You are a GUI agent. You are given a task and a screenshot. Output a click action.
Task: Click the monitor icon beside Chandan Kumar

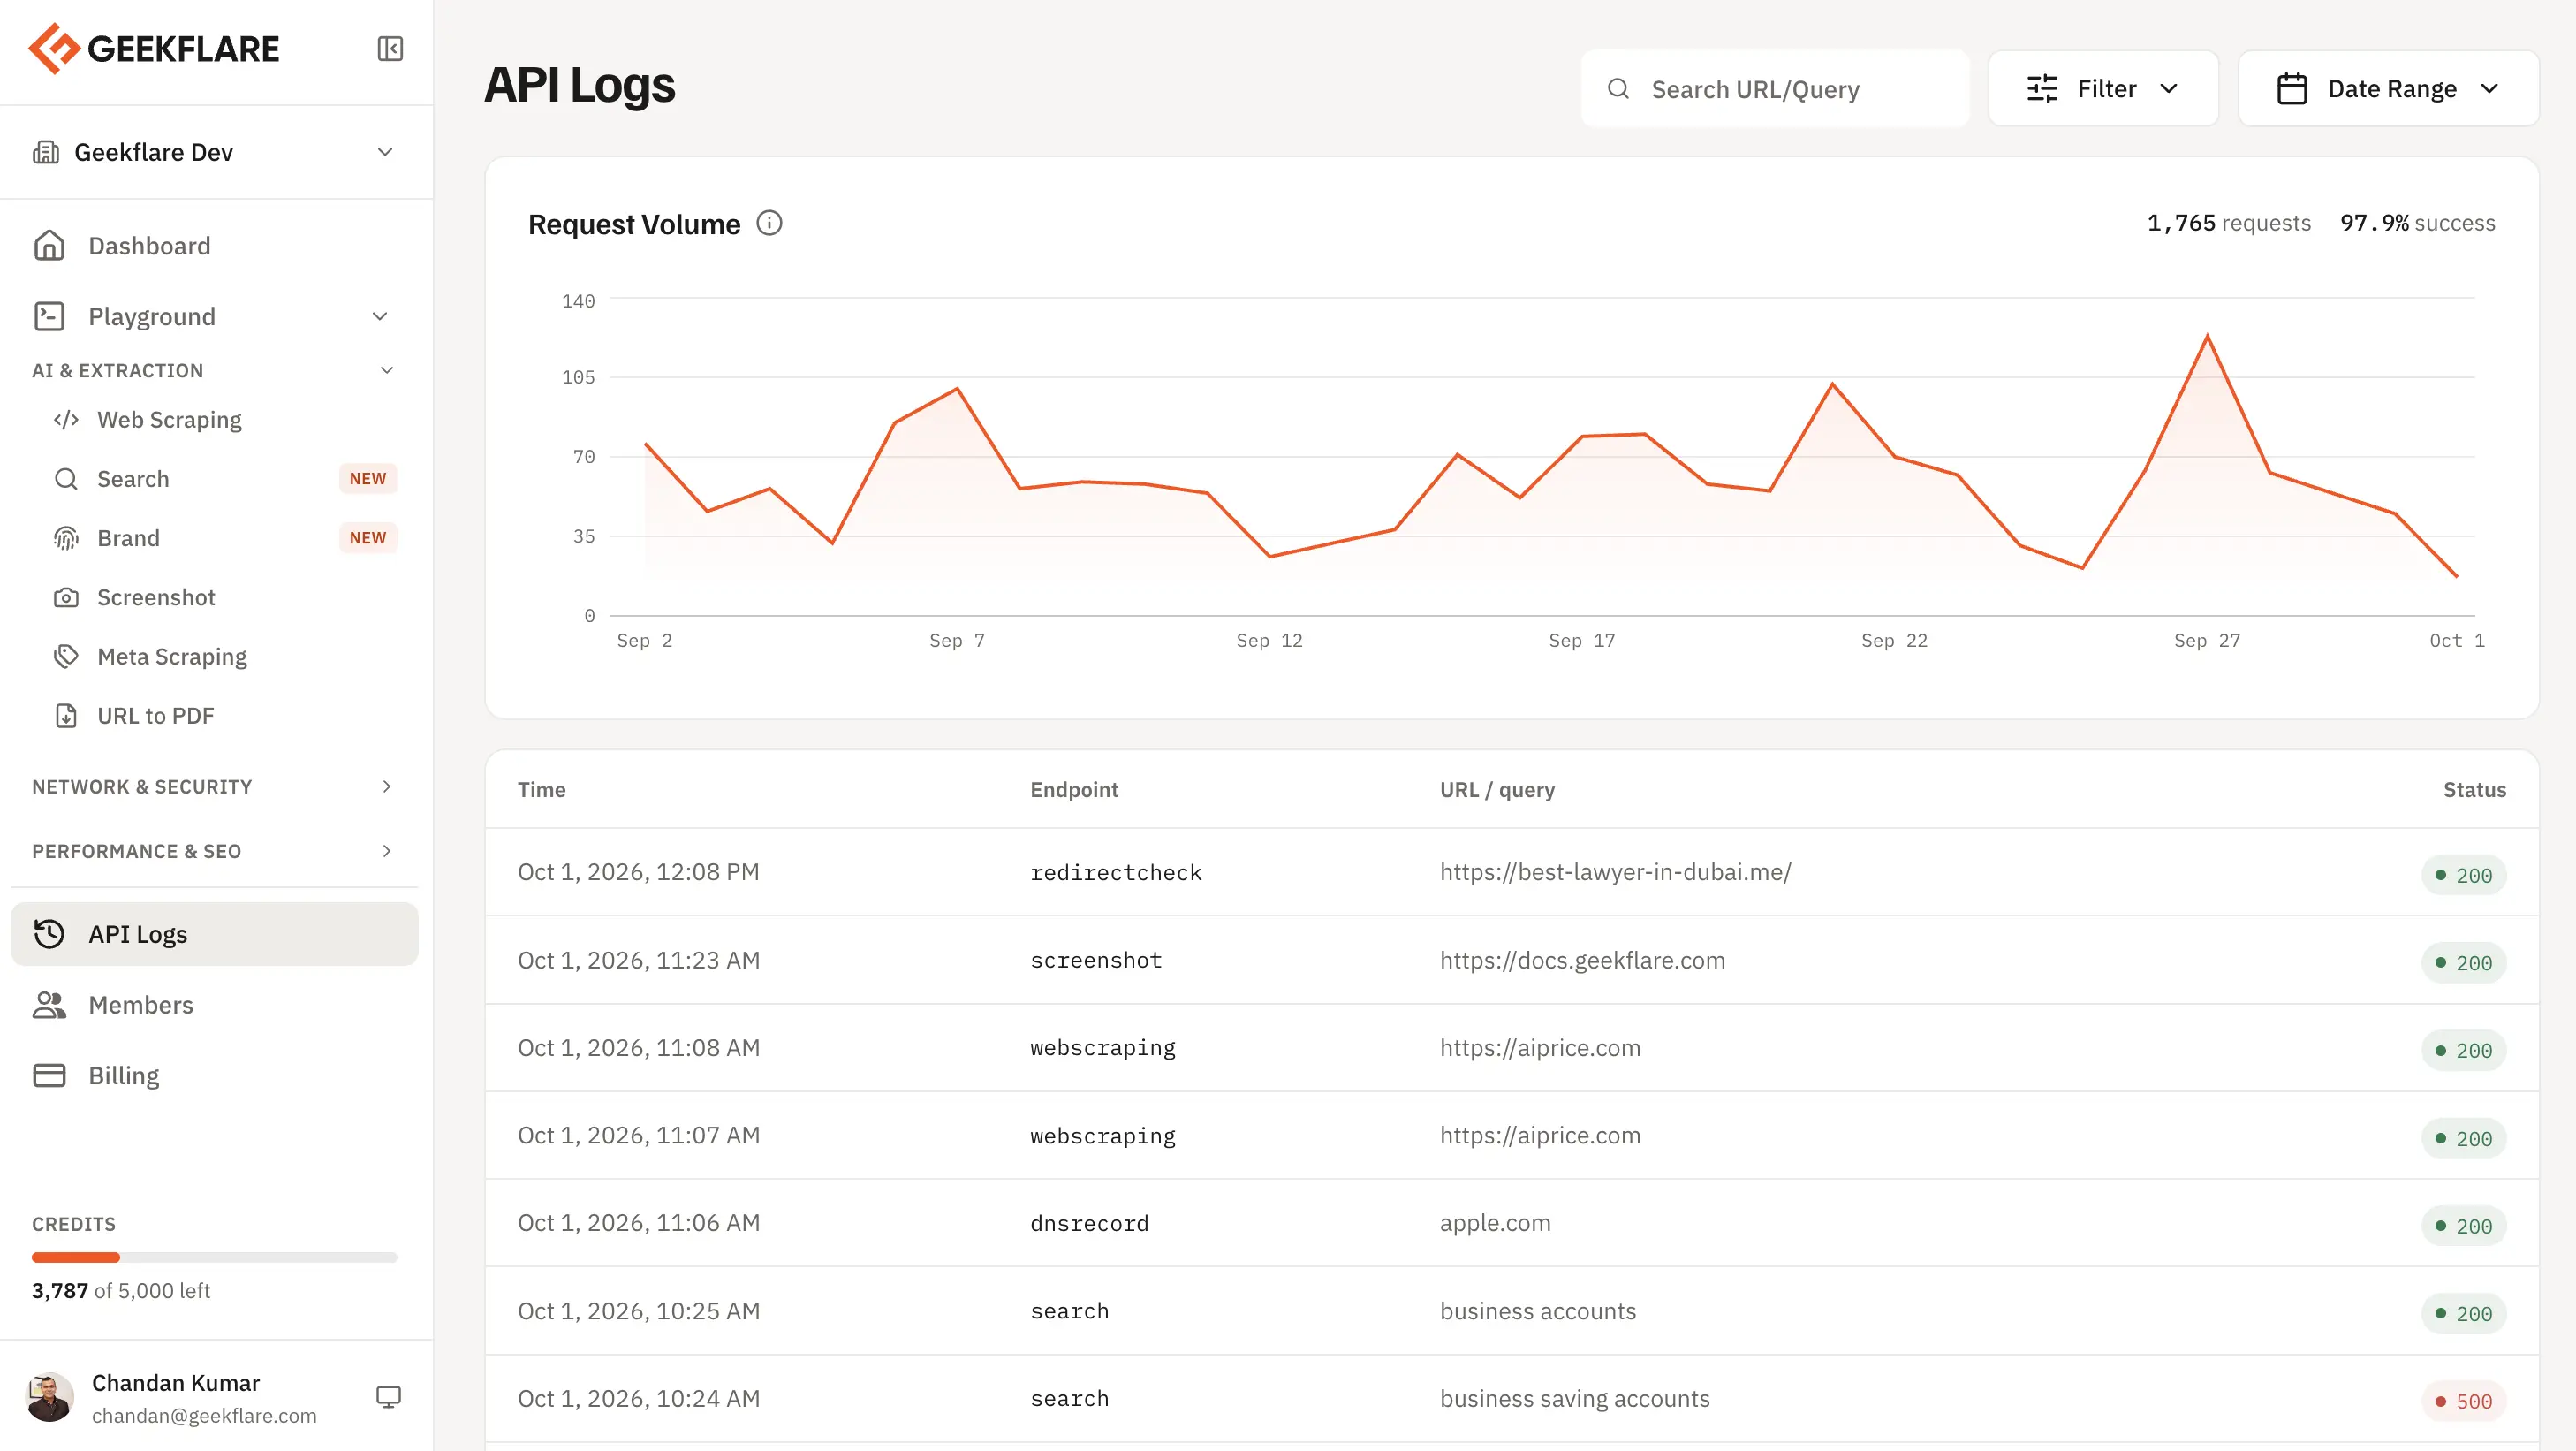[388, 1397]
